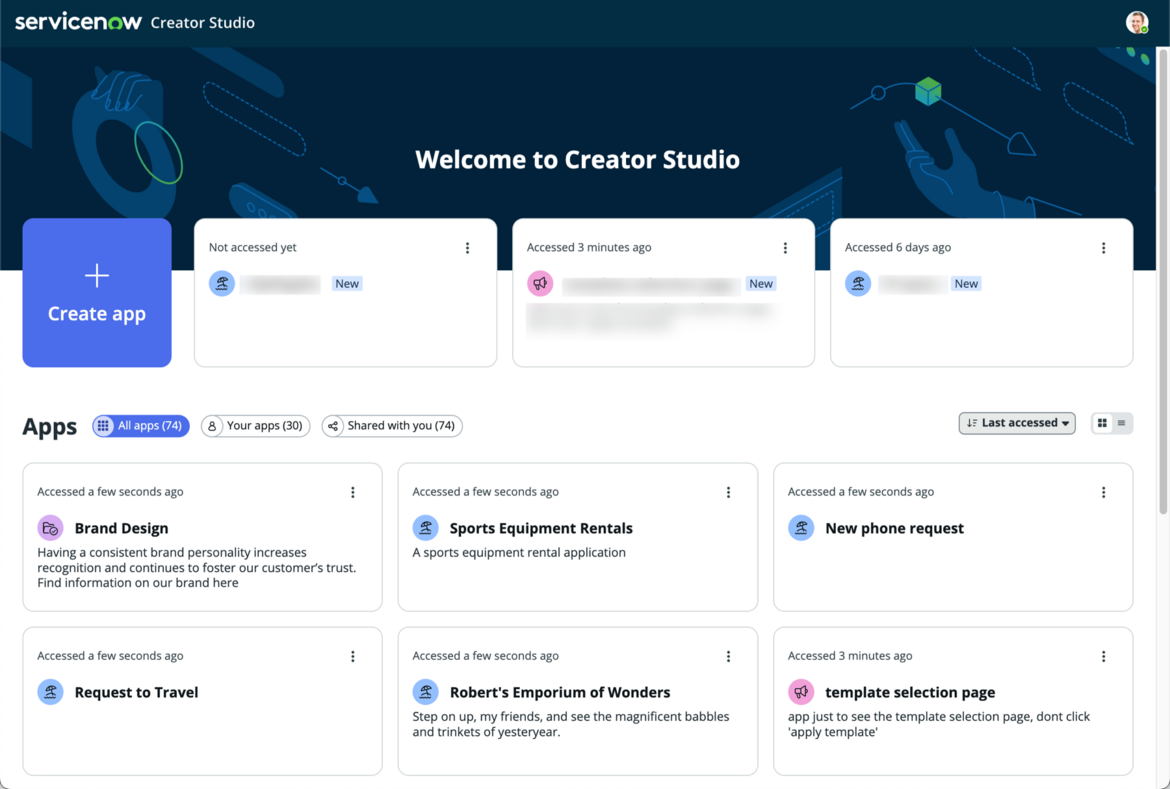Click the Creator Studio header title
1170x789 pixels.
click(x=202, y=22)
